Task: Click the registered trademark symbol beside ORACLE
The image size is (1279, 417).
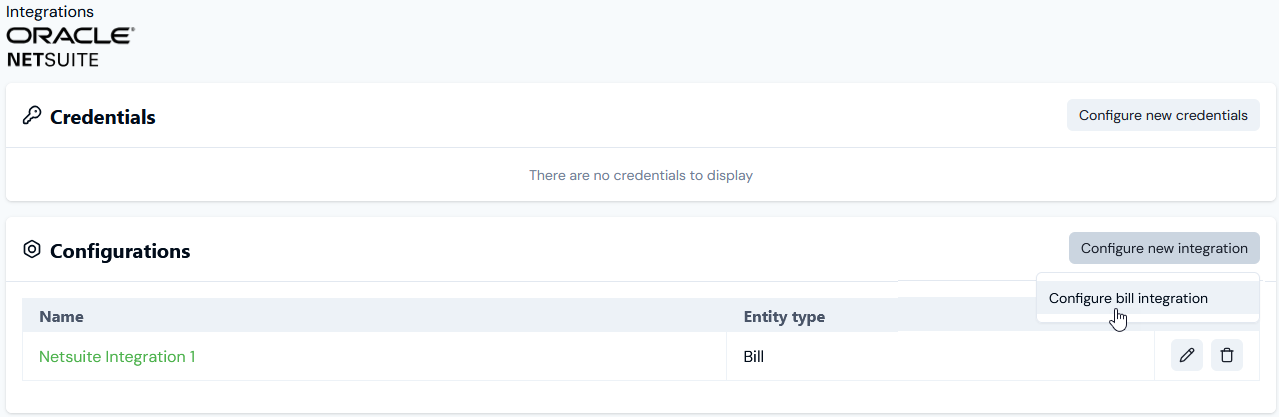Action: click(132, 30)
